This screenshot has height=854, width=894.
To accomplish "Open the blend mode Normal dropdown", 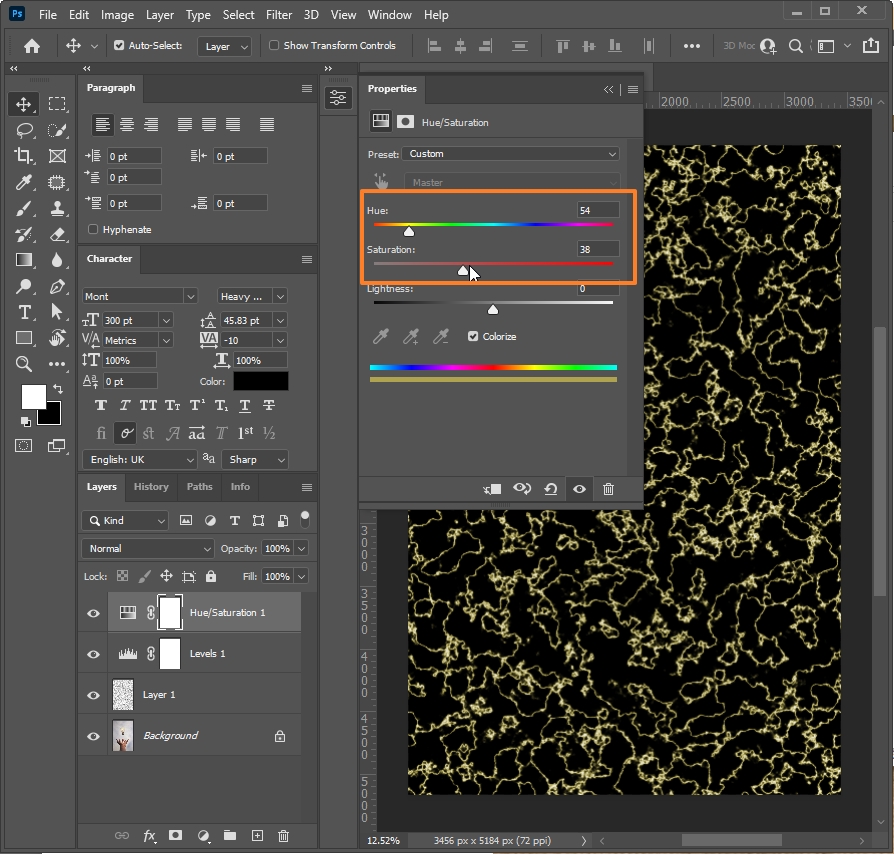I will tap(148, 549).
